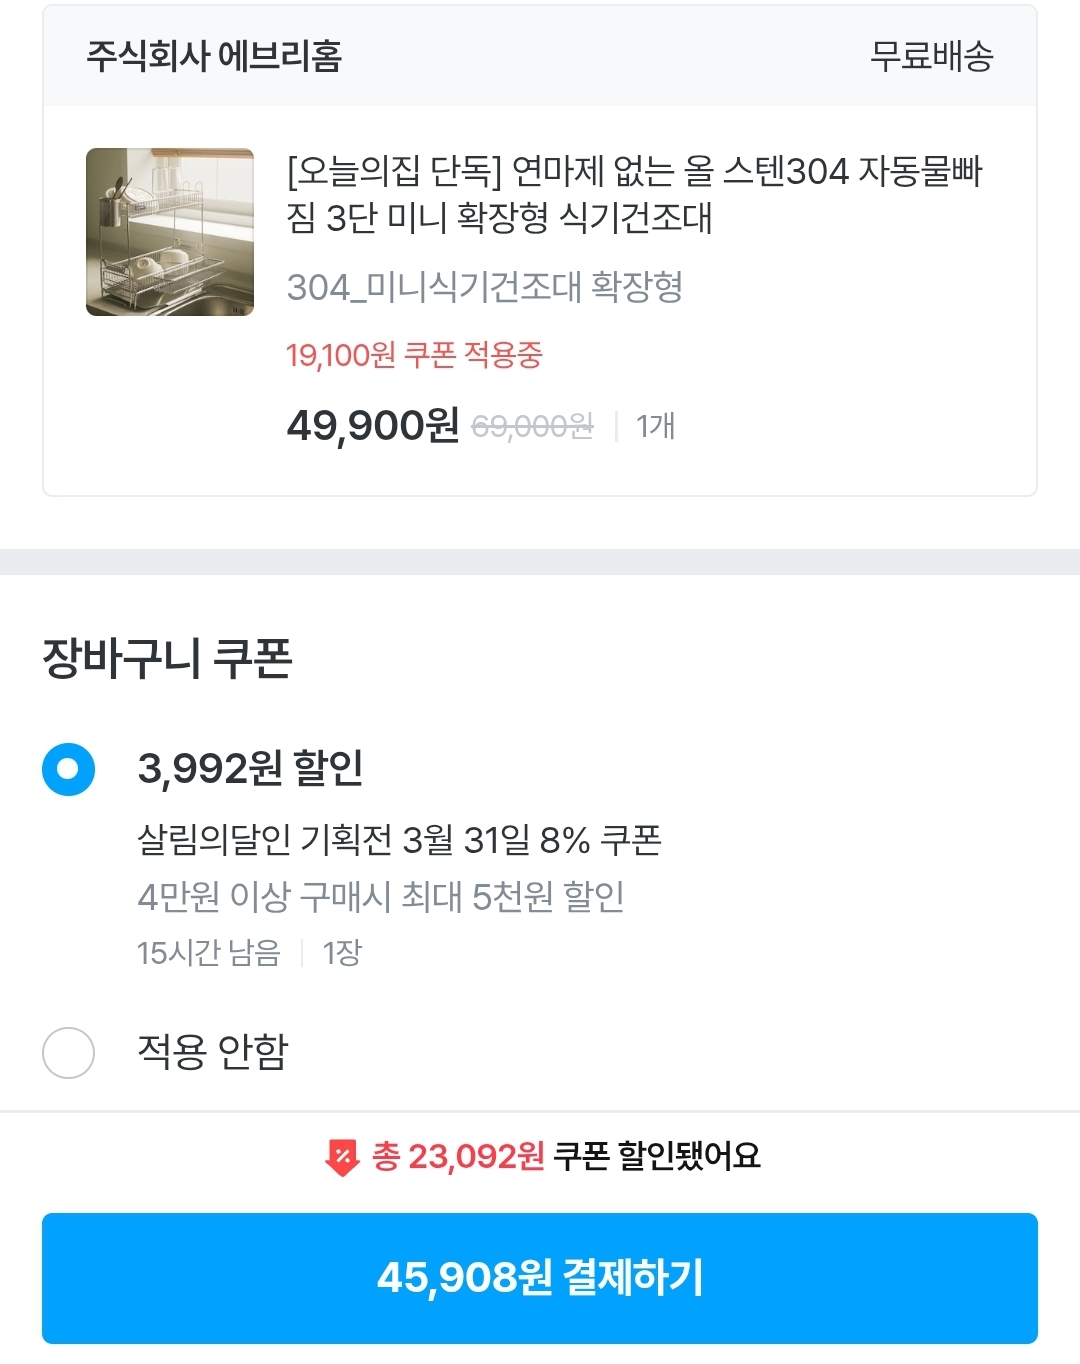Click the 적용 안함 option label
Viewport: 1080px width, 1364px height.
(x=213, y=1052)
